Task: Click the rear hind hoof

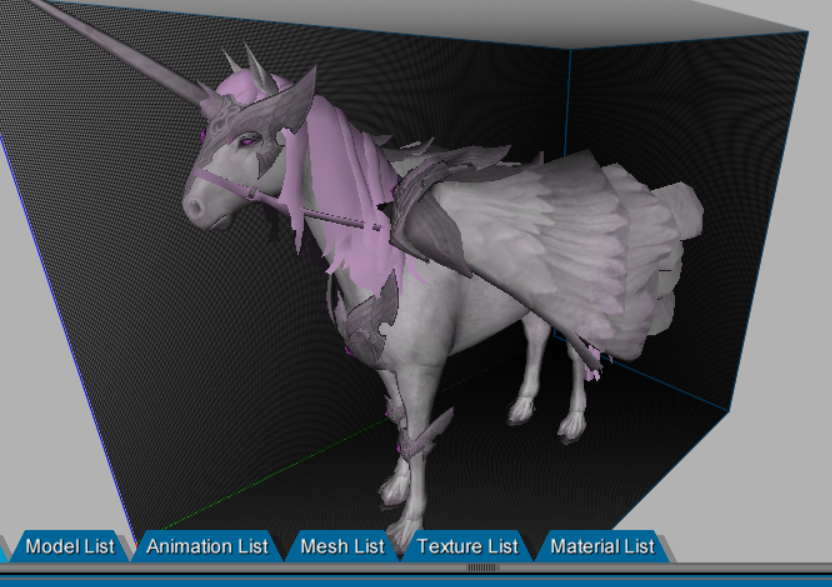Action: click(x=571, y=427)
